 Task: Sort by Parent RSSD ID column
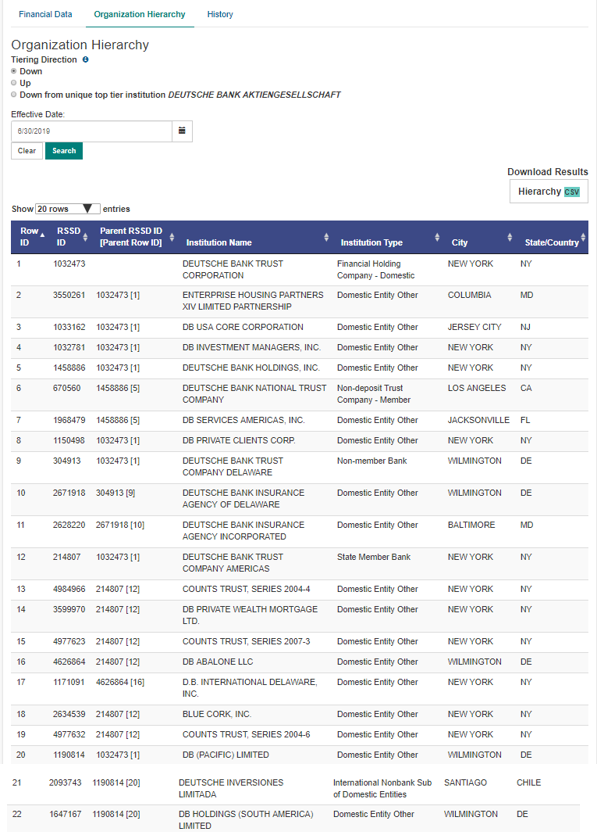[x=136, y=237]
